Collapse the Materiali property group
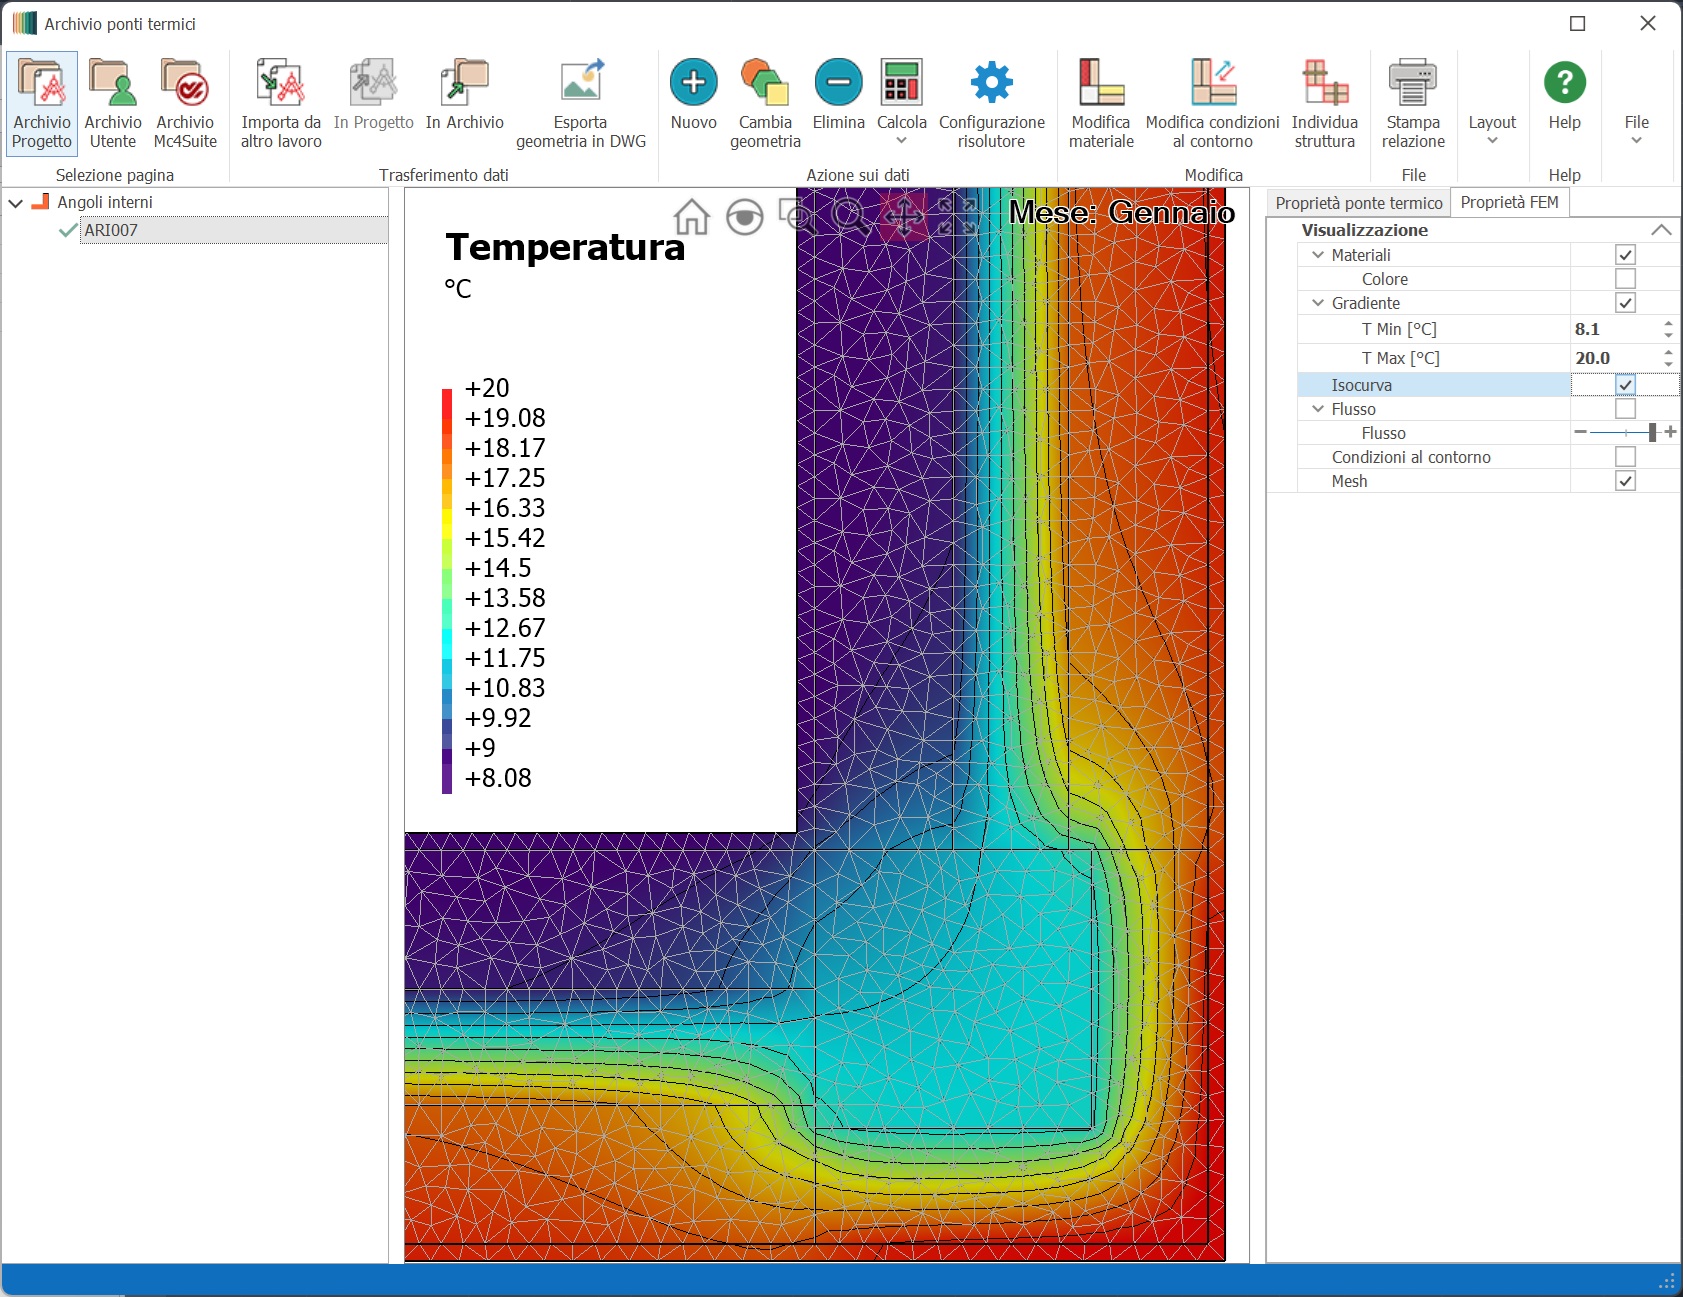 click(x=1318, y=255)
